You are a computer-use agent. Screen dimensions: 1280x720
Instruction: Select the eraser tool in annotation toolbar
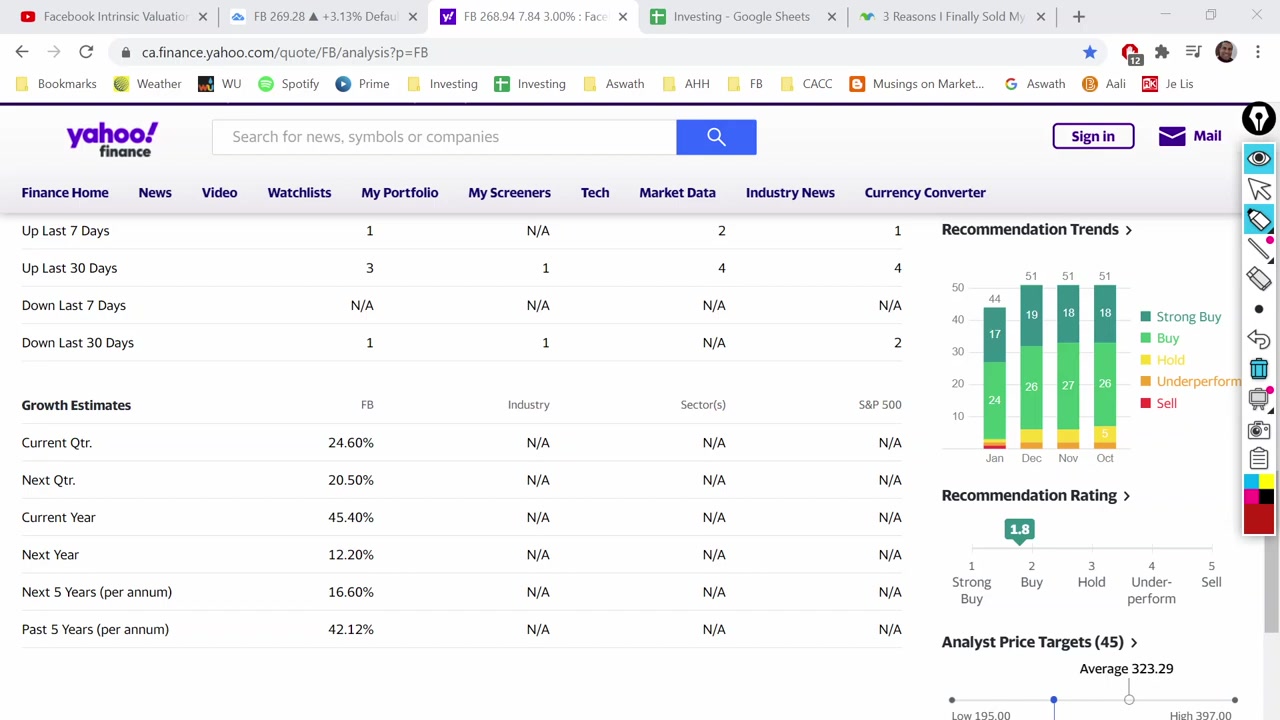(1258, 279)
